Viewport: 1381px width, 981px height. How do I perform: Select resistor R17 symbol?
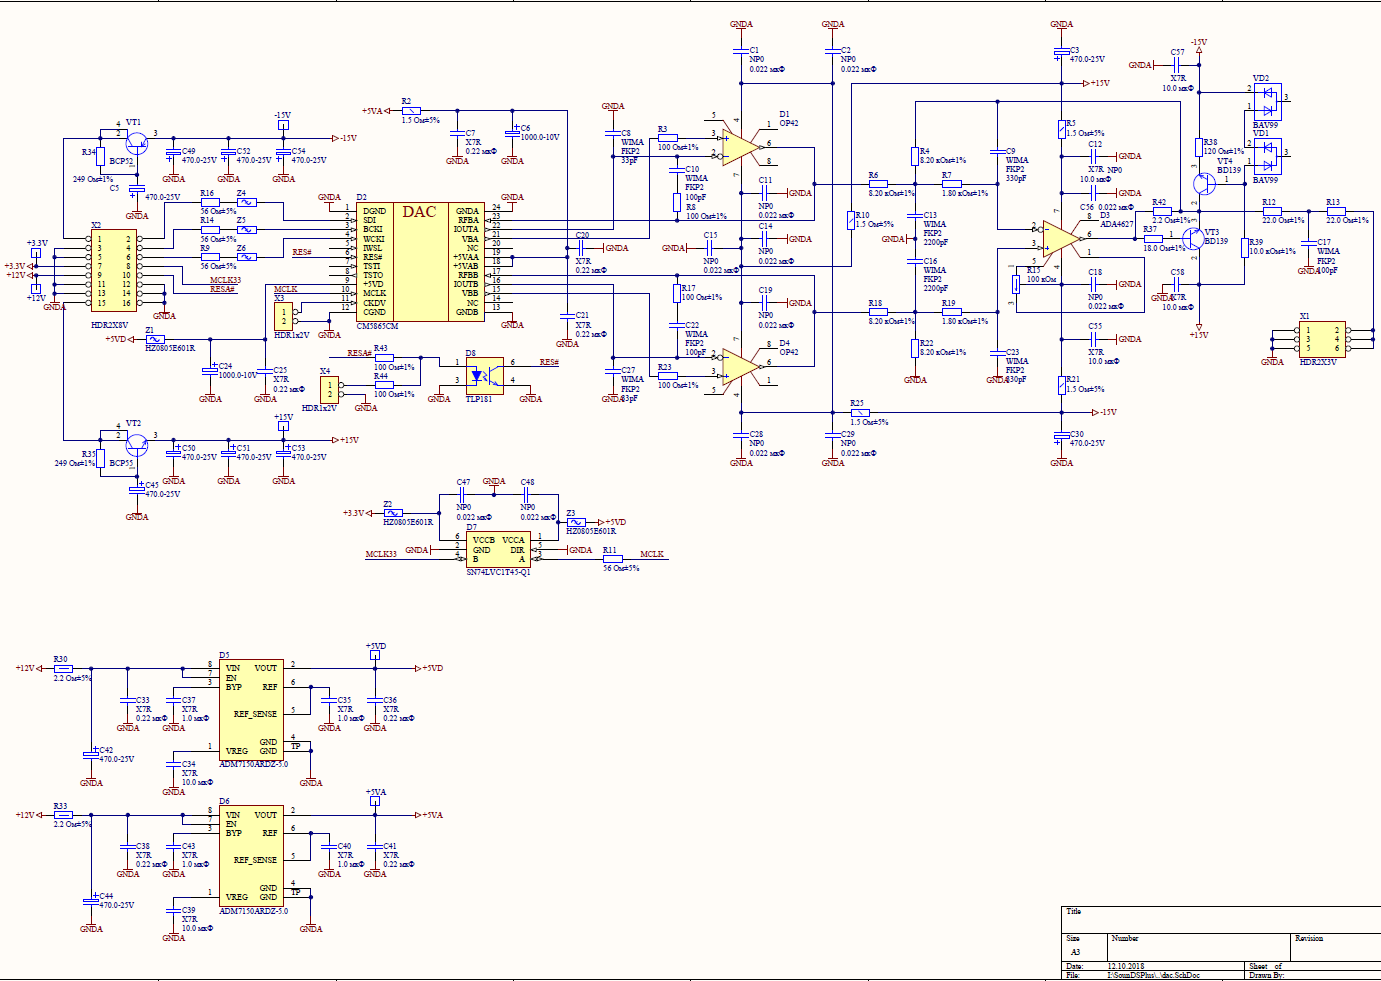pos(677,293)
